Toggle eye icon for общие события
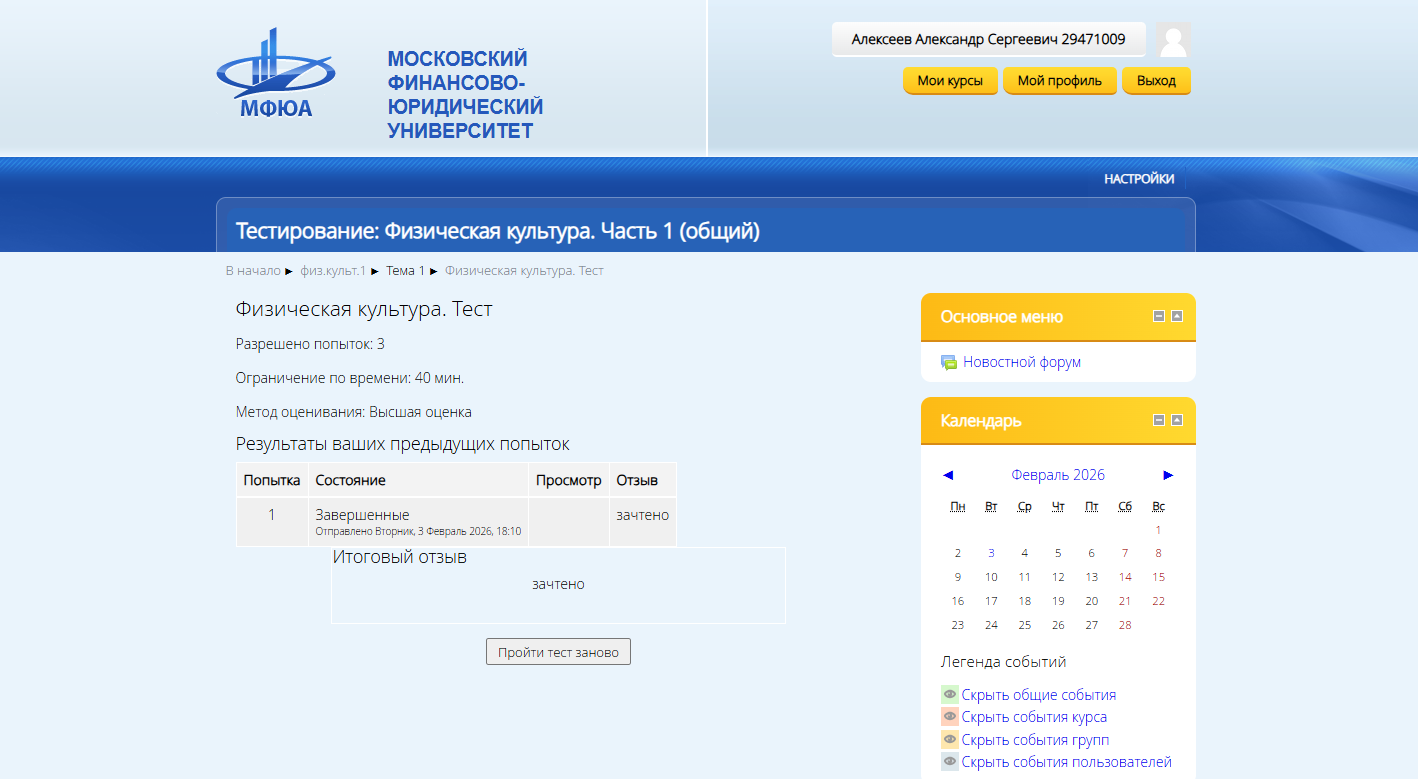This screenshot has height=779, width=1418. tap(949, 695)
